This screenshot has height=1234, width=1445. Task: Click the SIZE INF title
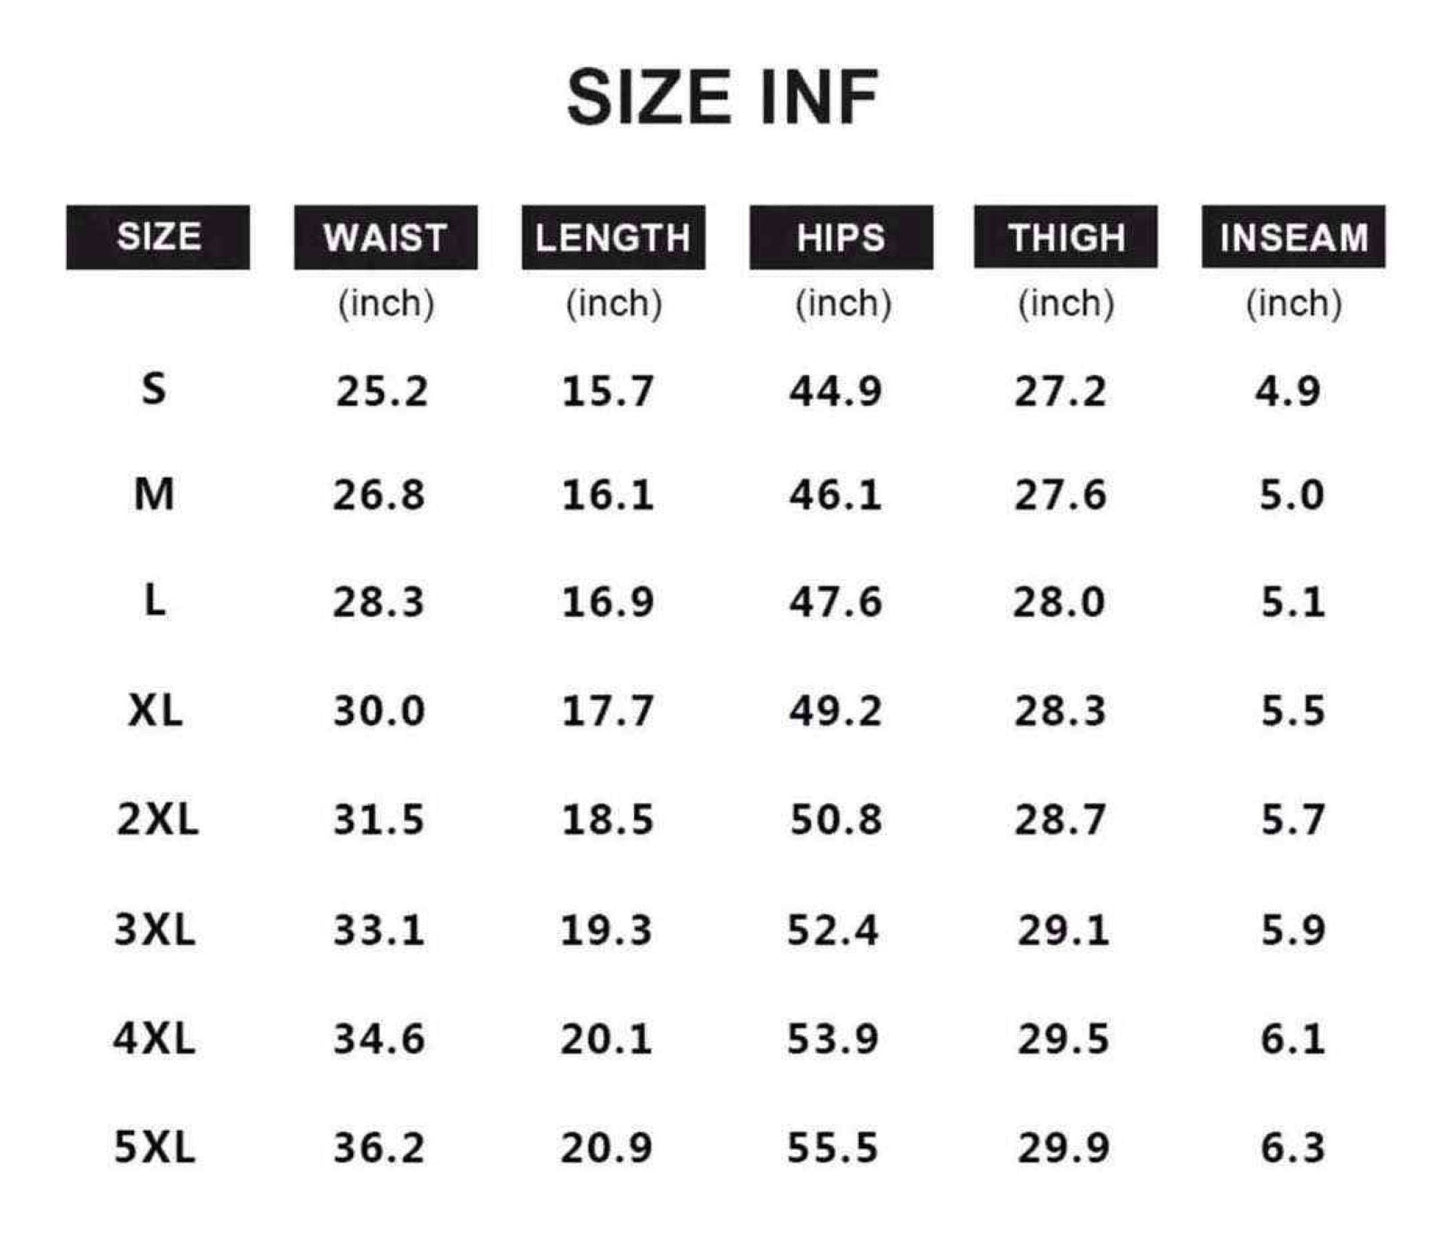point(722,97)
